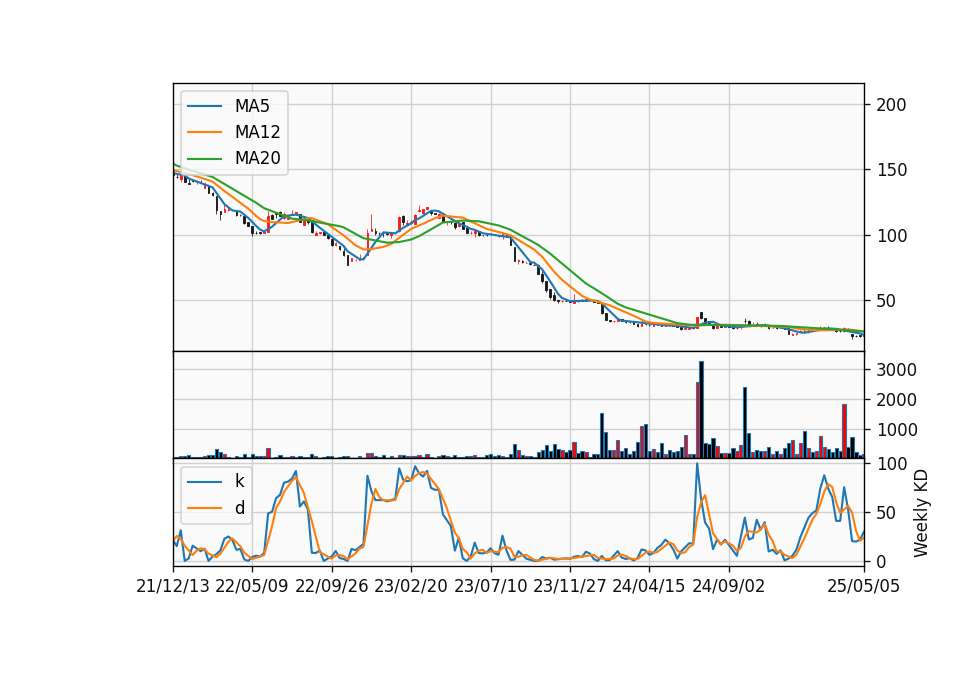960x690 pixels.
Task: Click the green MA20 legend line sample
Action: pyautogui.click(x=204, y=158)
